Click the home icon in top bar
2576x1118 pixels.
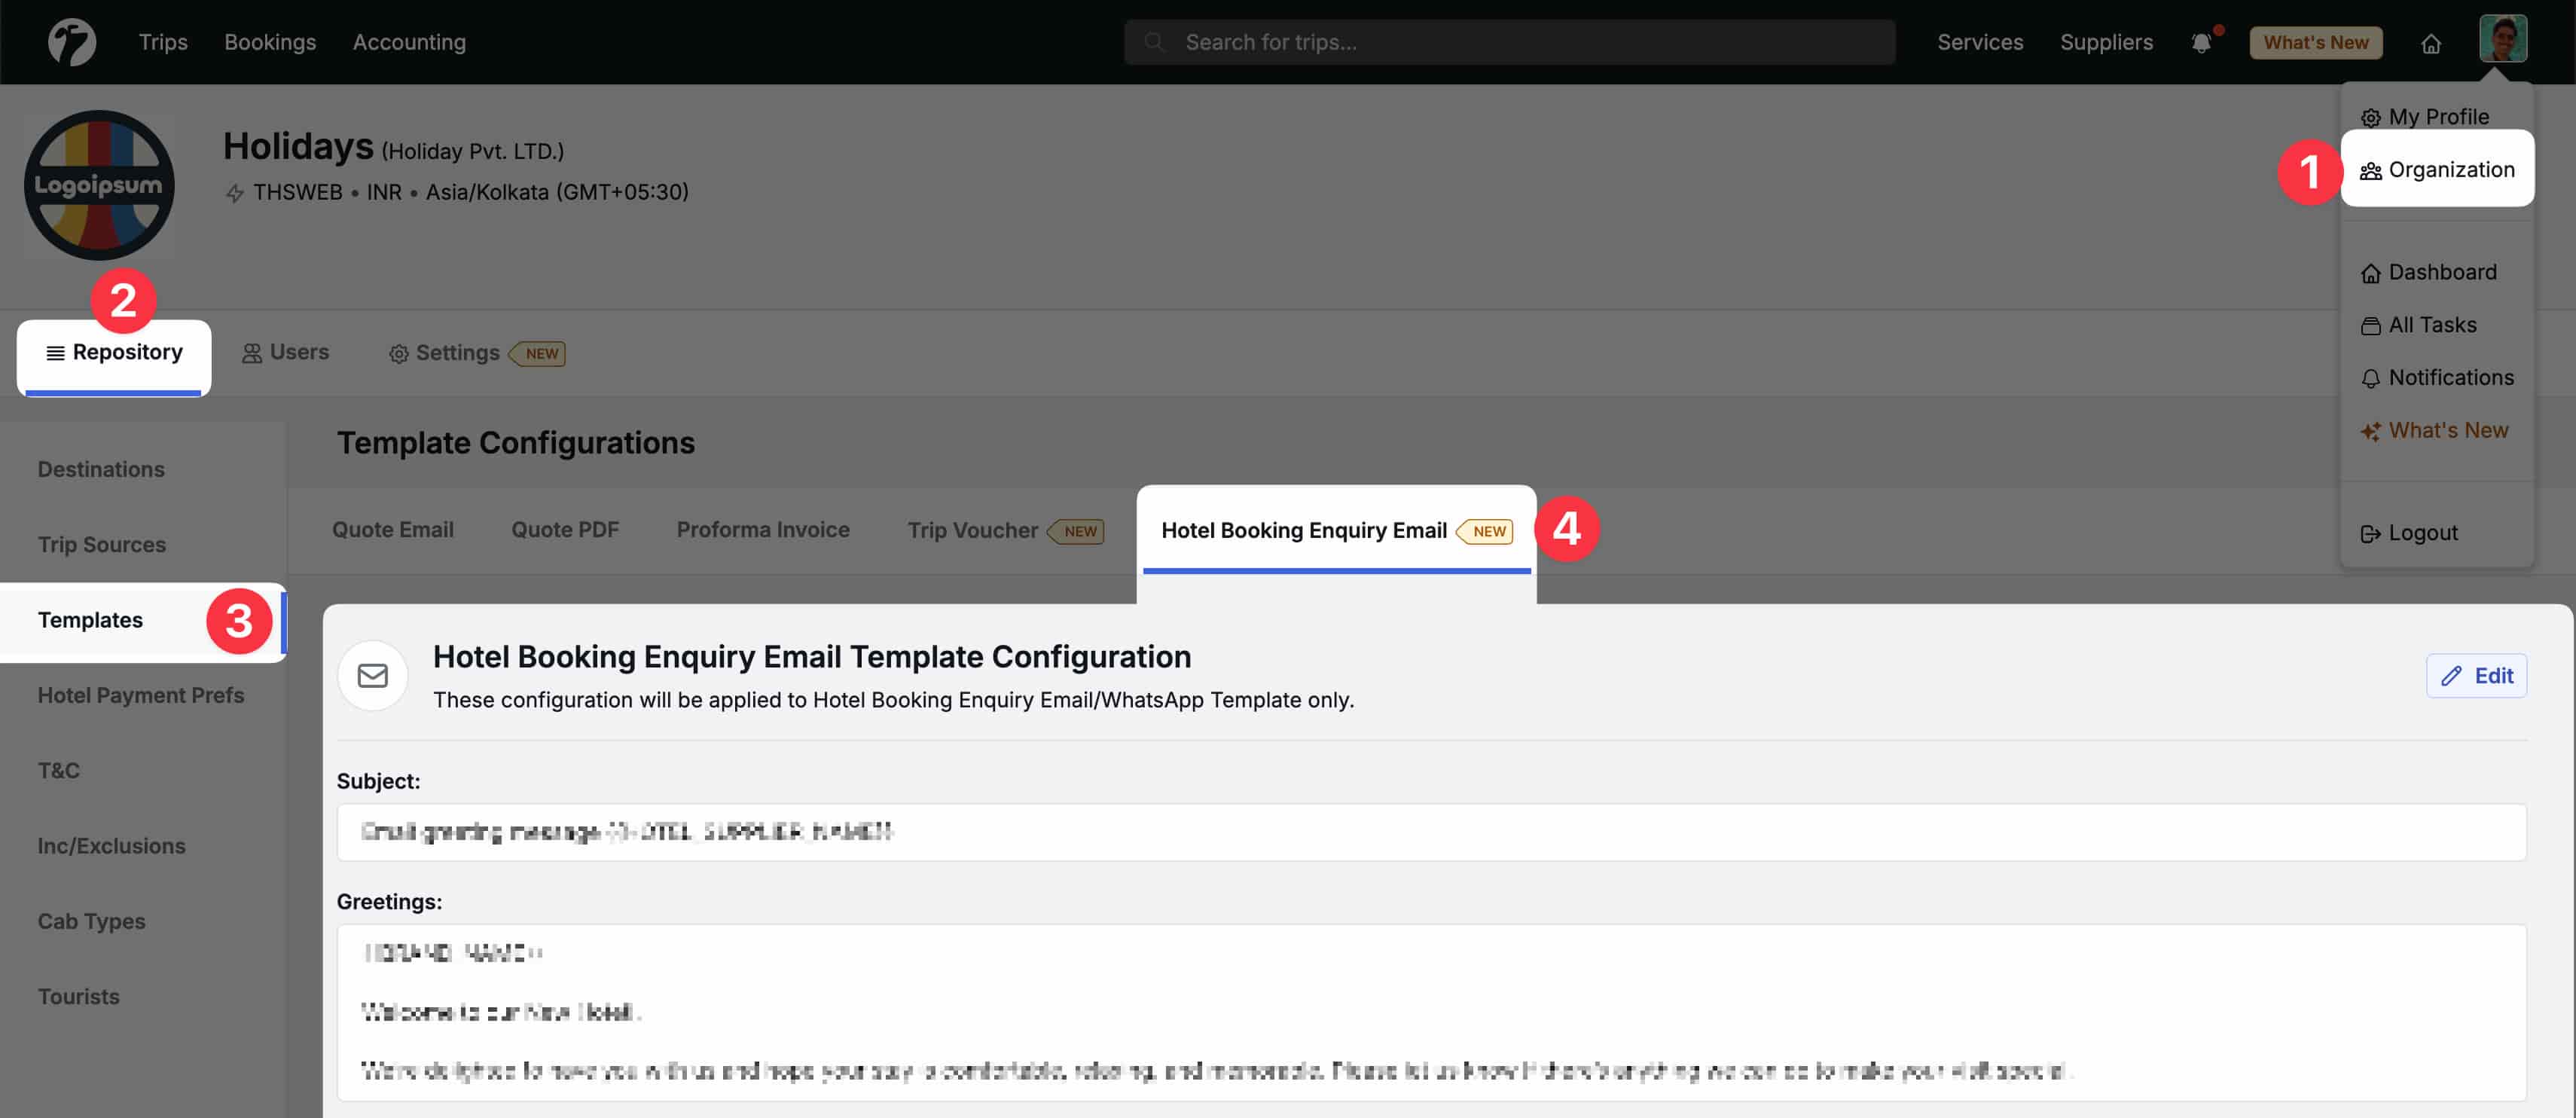2433,42
